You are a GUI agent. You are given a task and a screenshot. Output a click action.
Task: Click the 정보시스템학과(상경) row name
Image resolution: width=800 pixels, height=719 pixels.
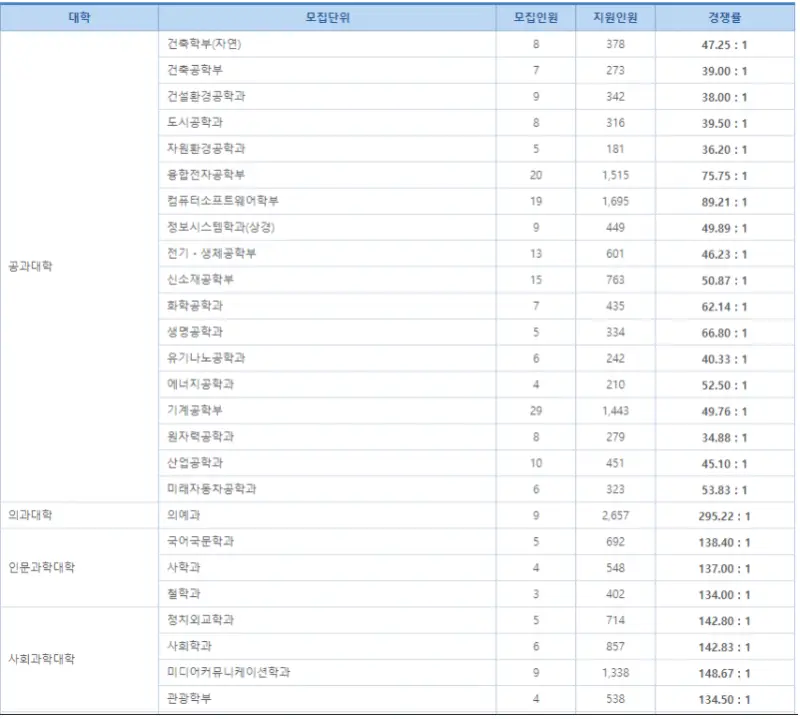coord(221,227)
